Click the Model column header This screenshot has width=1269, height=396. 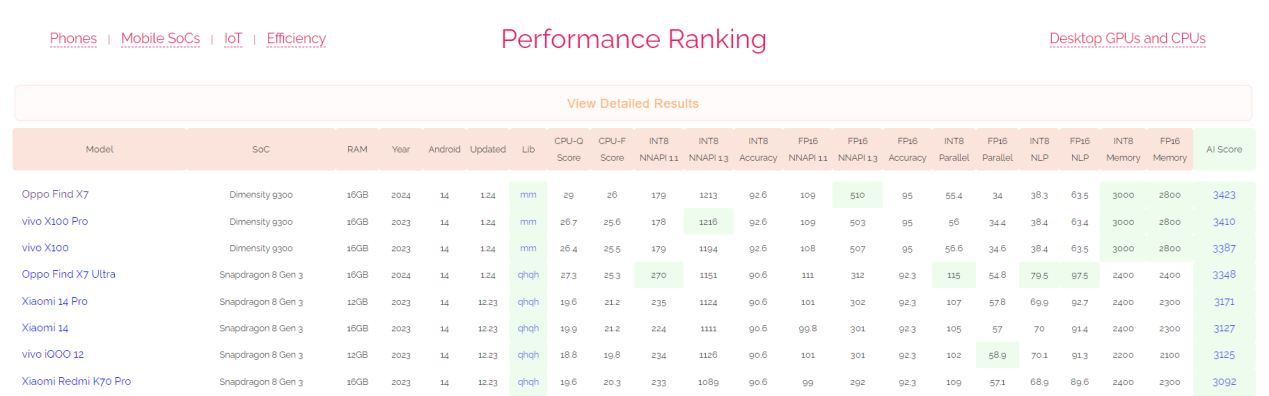click(x=100, y=149)
